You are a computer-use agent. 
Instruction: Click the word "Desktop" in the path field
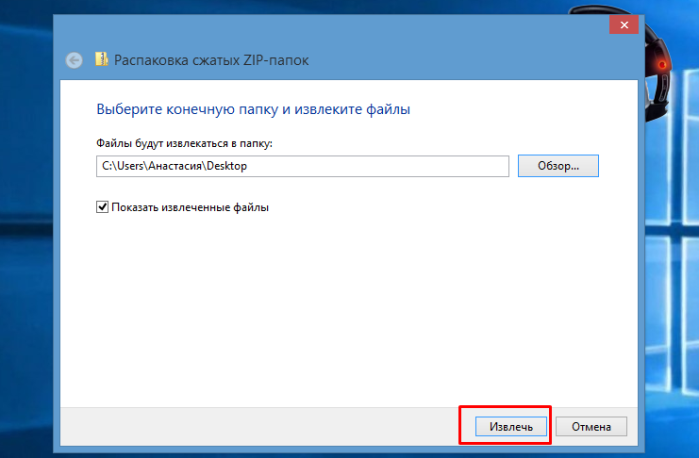(x=226, y=166)
